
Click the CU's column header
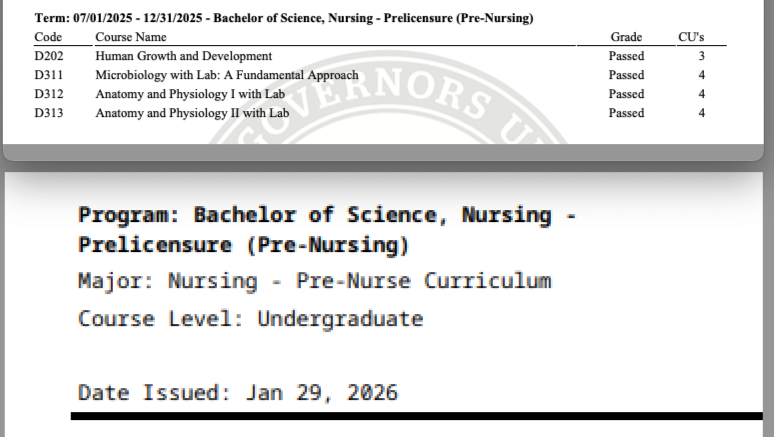pyautogui.click(x=691, y=37)
